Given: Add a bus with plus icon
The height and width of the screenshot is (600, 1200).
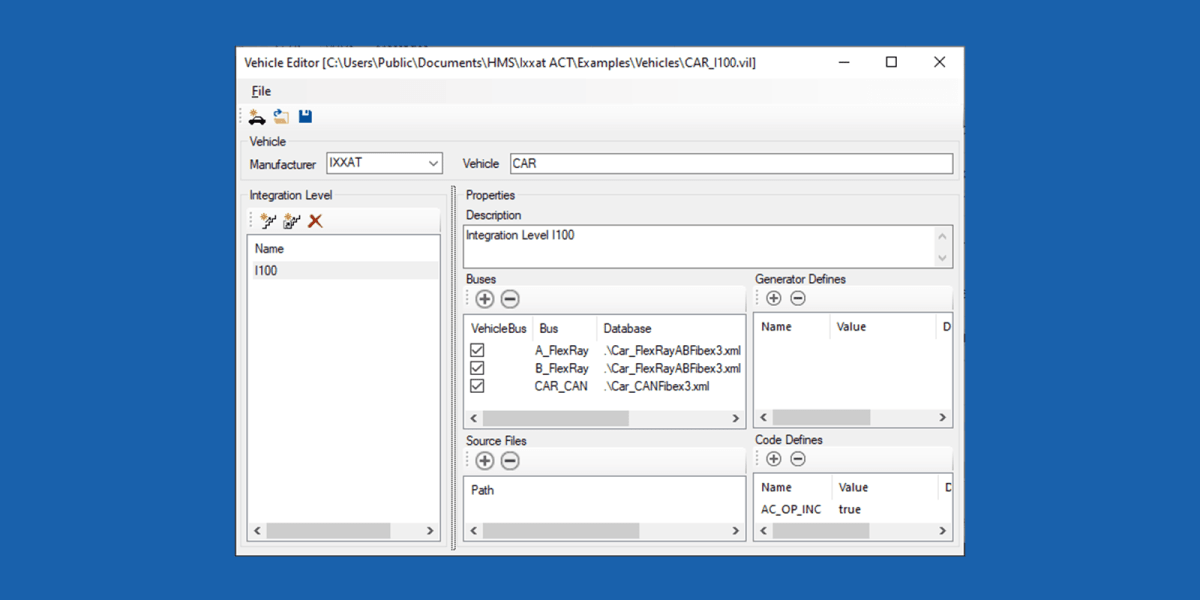Looking at the screenshot, I should 484,299.
